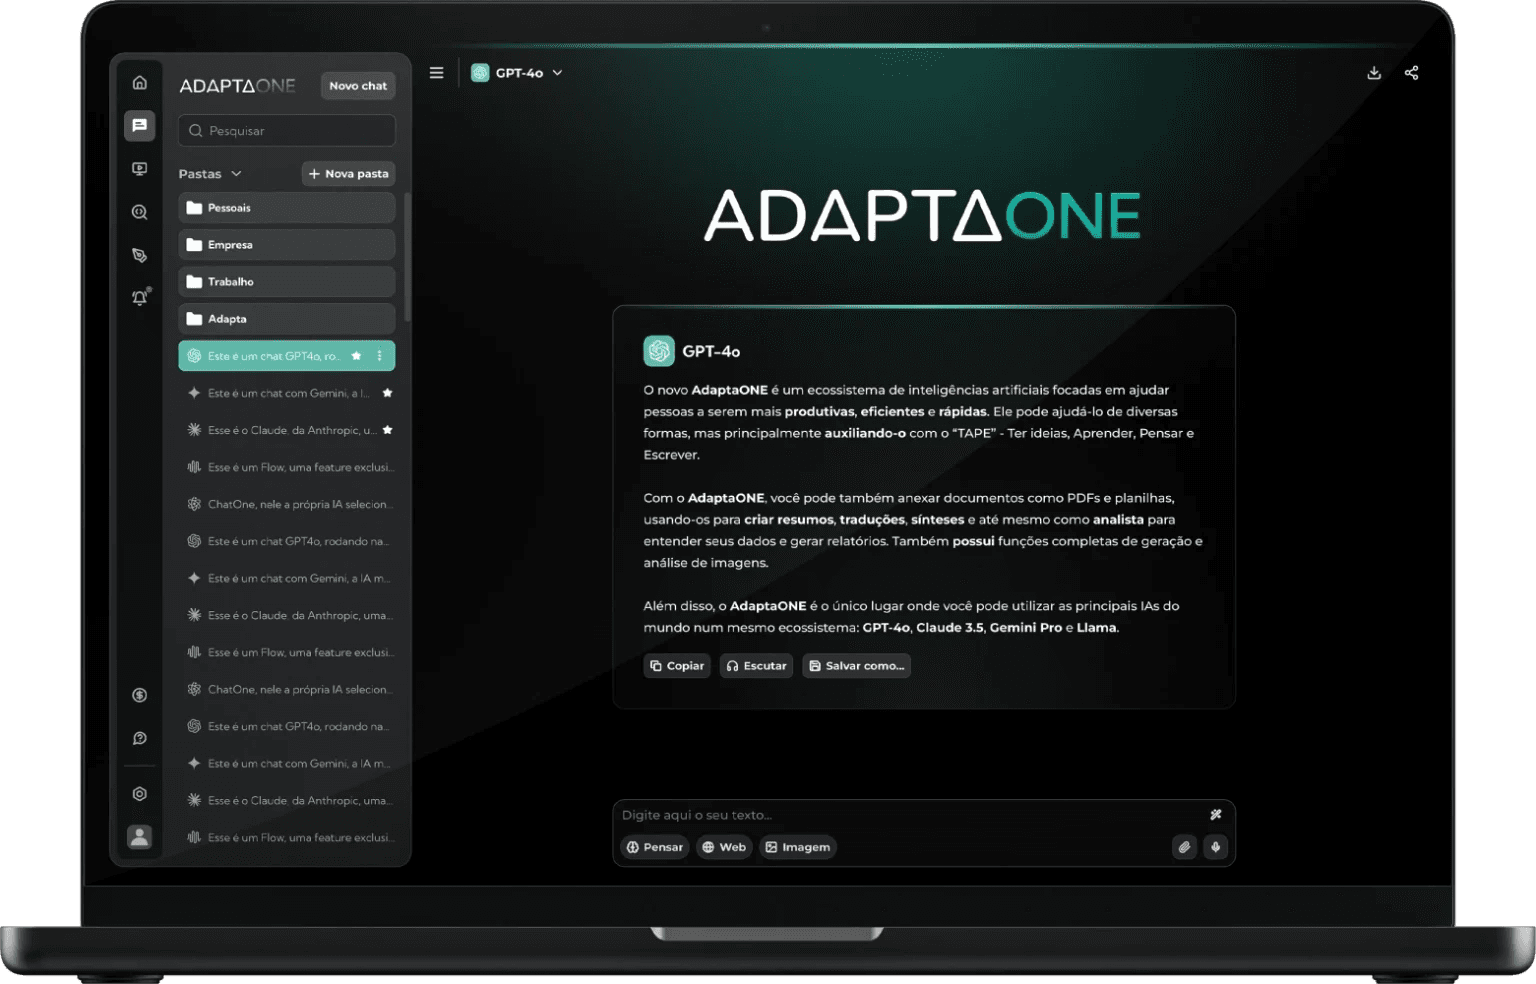Click the hamburger menu next to GPT-4o
Viewport: 1536px width, 984px height.
pos(436,72)
